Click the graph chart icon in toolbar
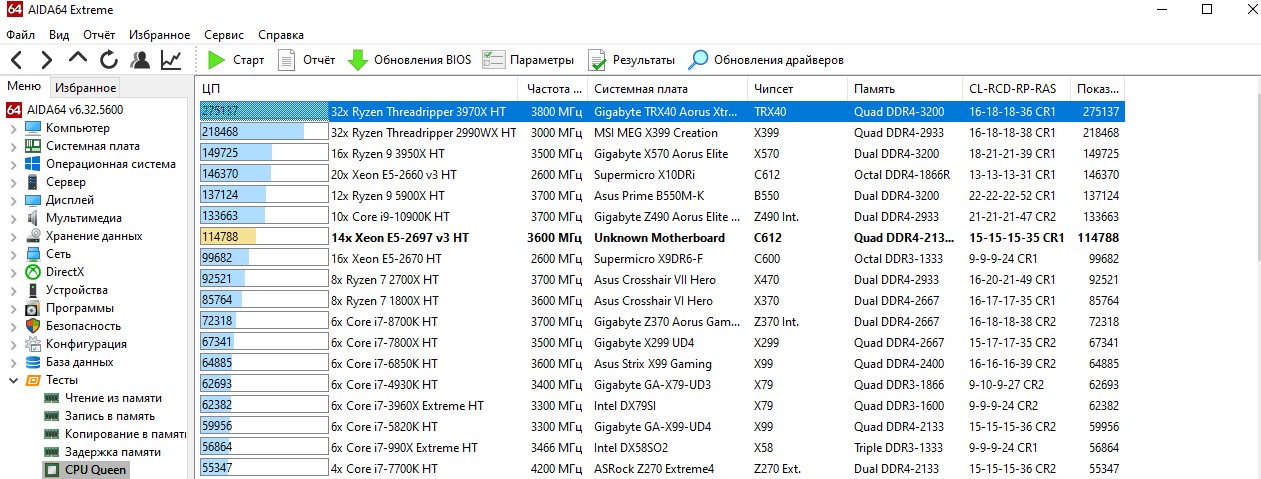This screenshot has width=1261, height=479. (171, 60)
